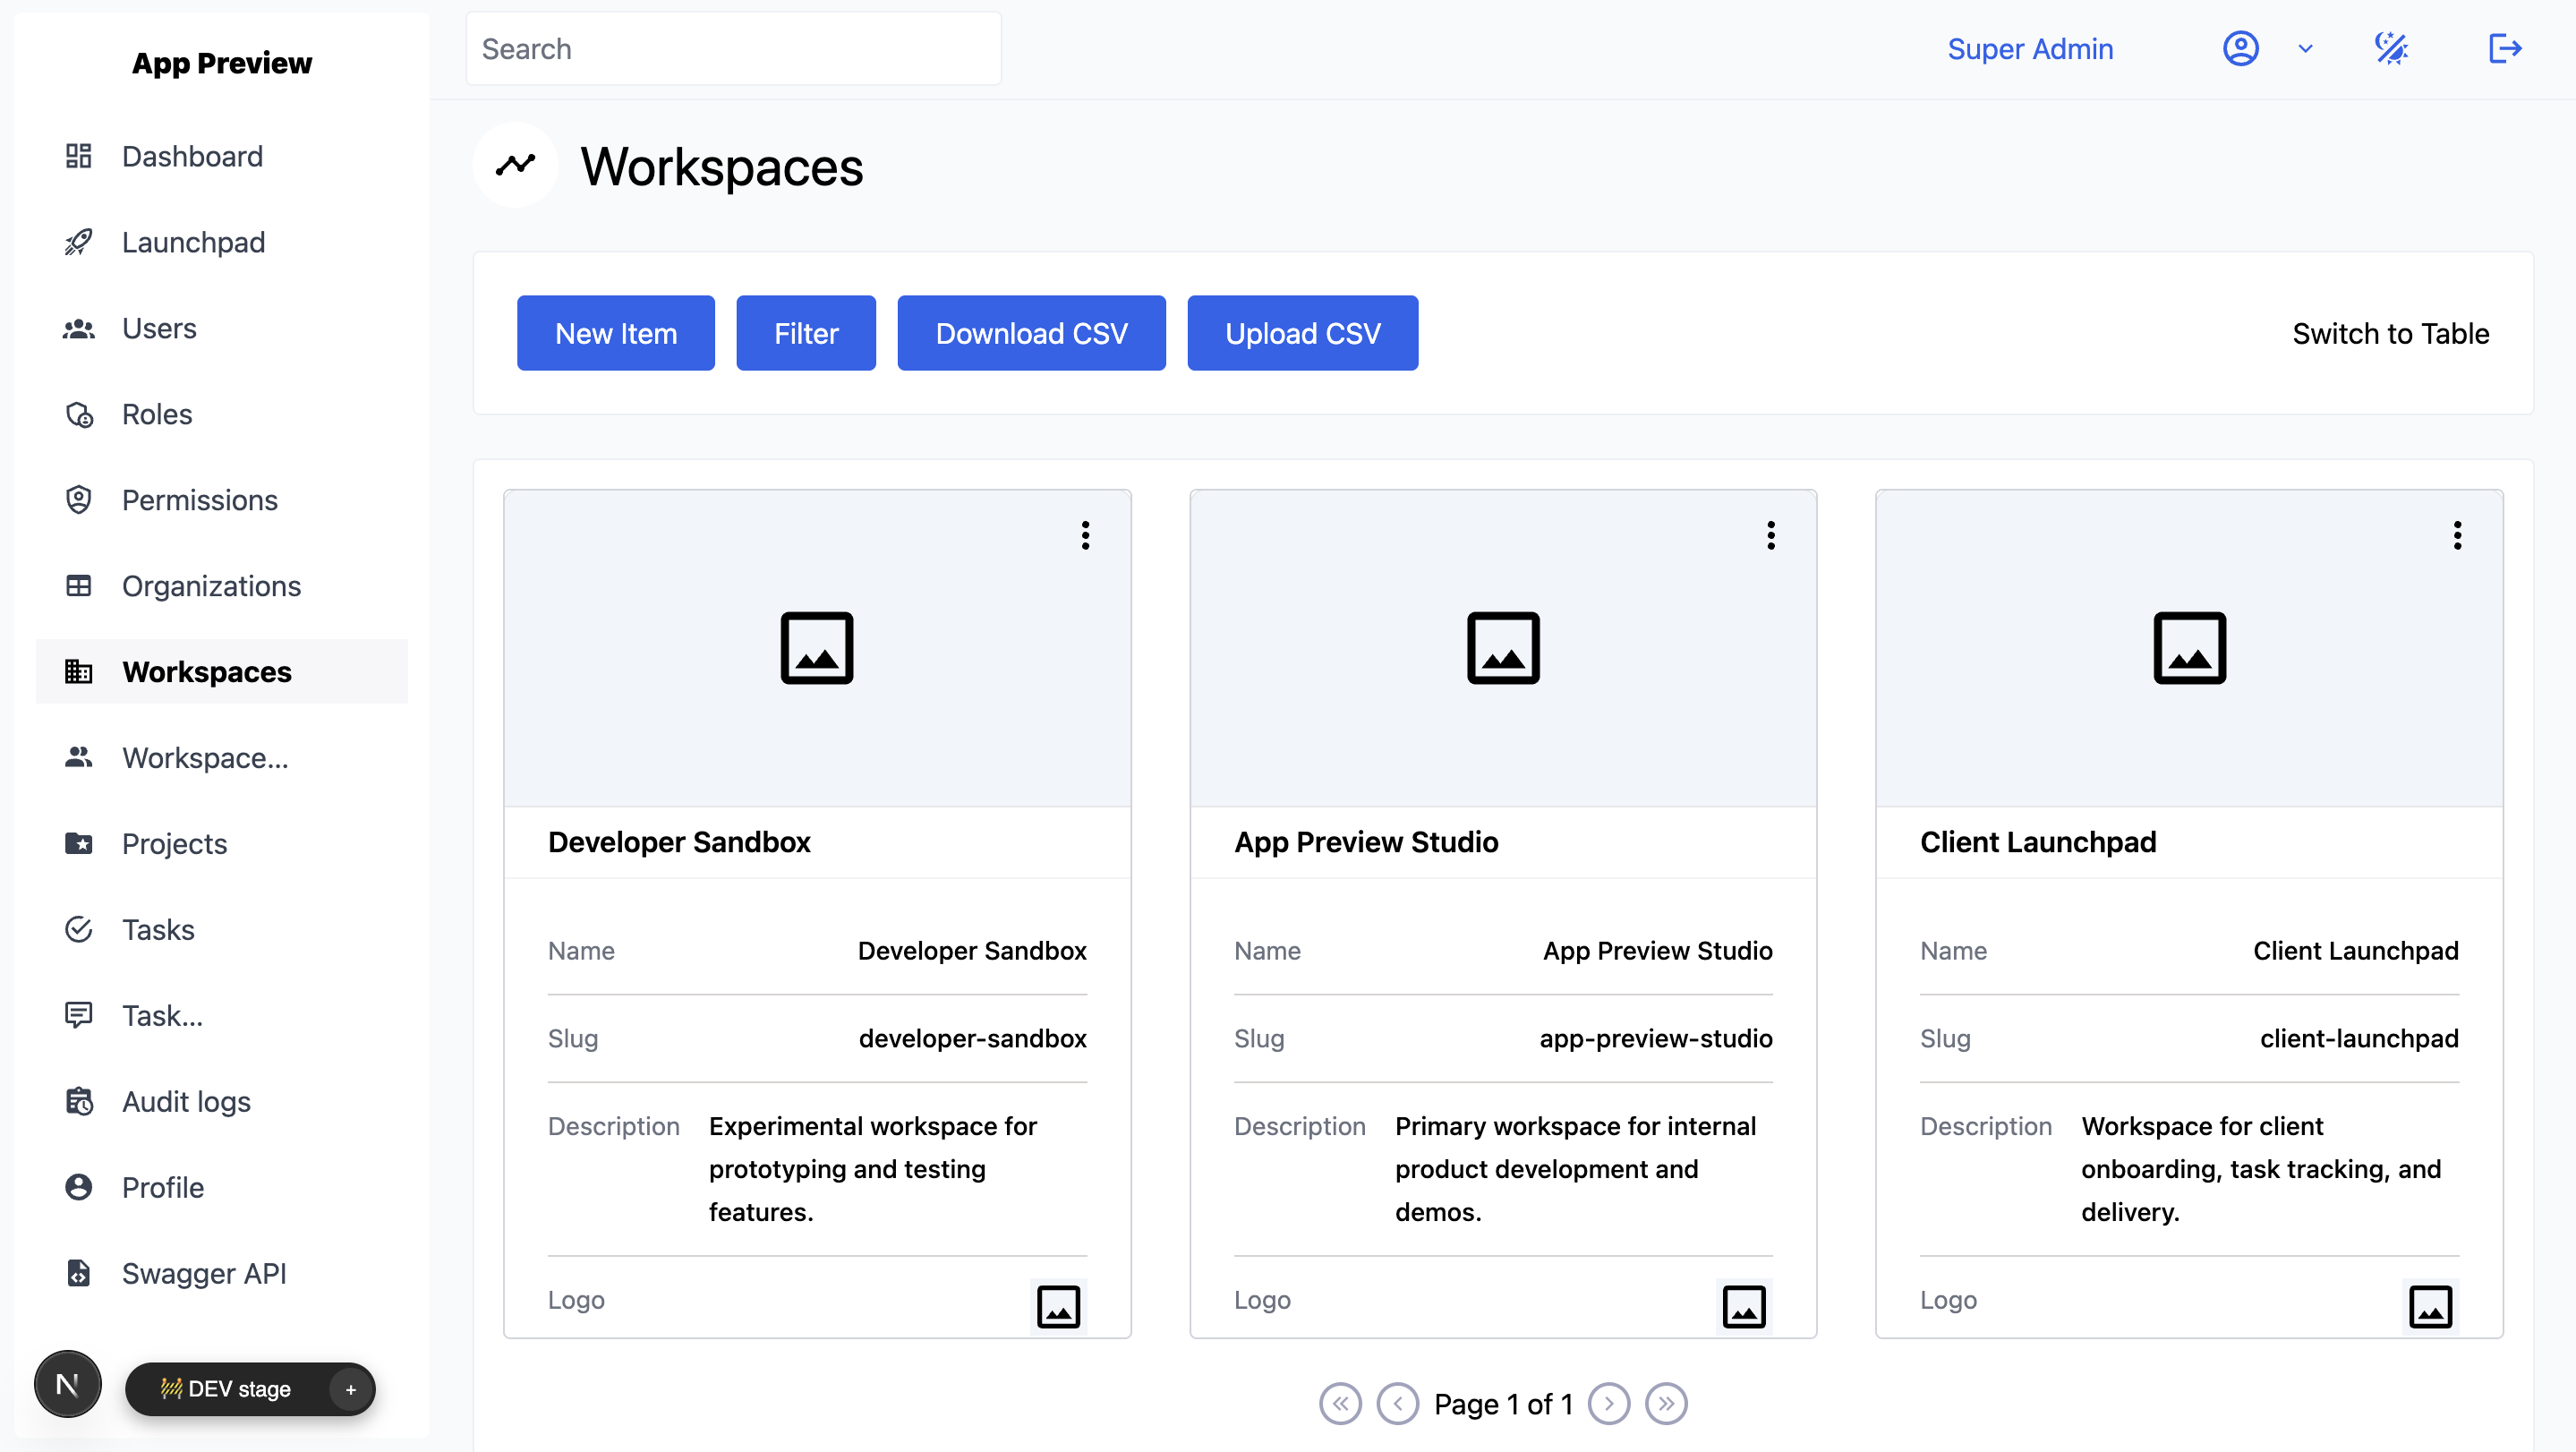
Task: Click the Workspaces chart icon beside the title
Action: click(515, 165)
